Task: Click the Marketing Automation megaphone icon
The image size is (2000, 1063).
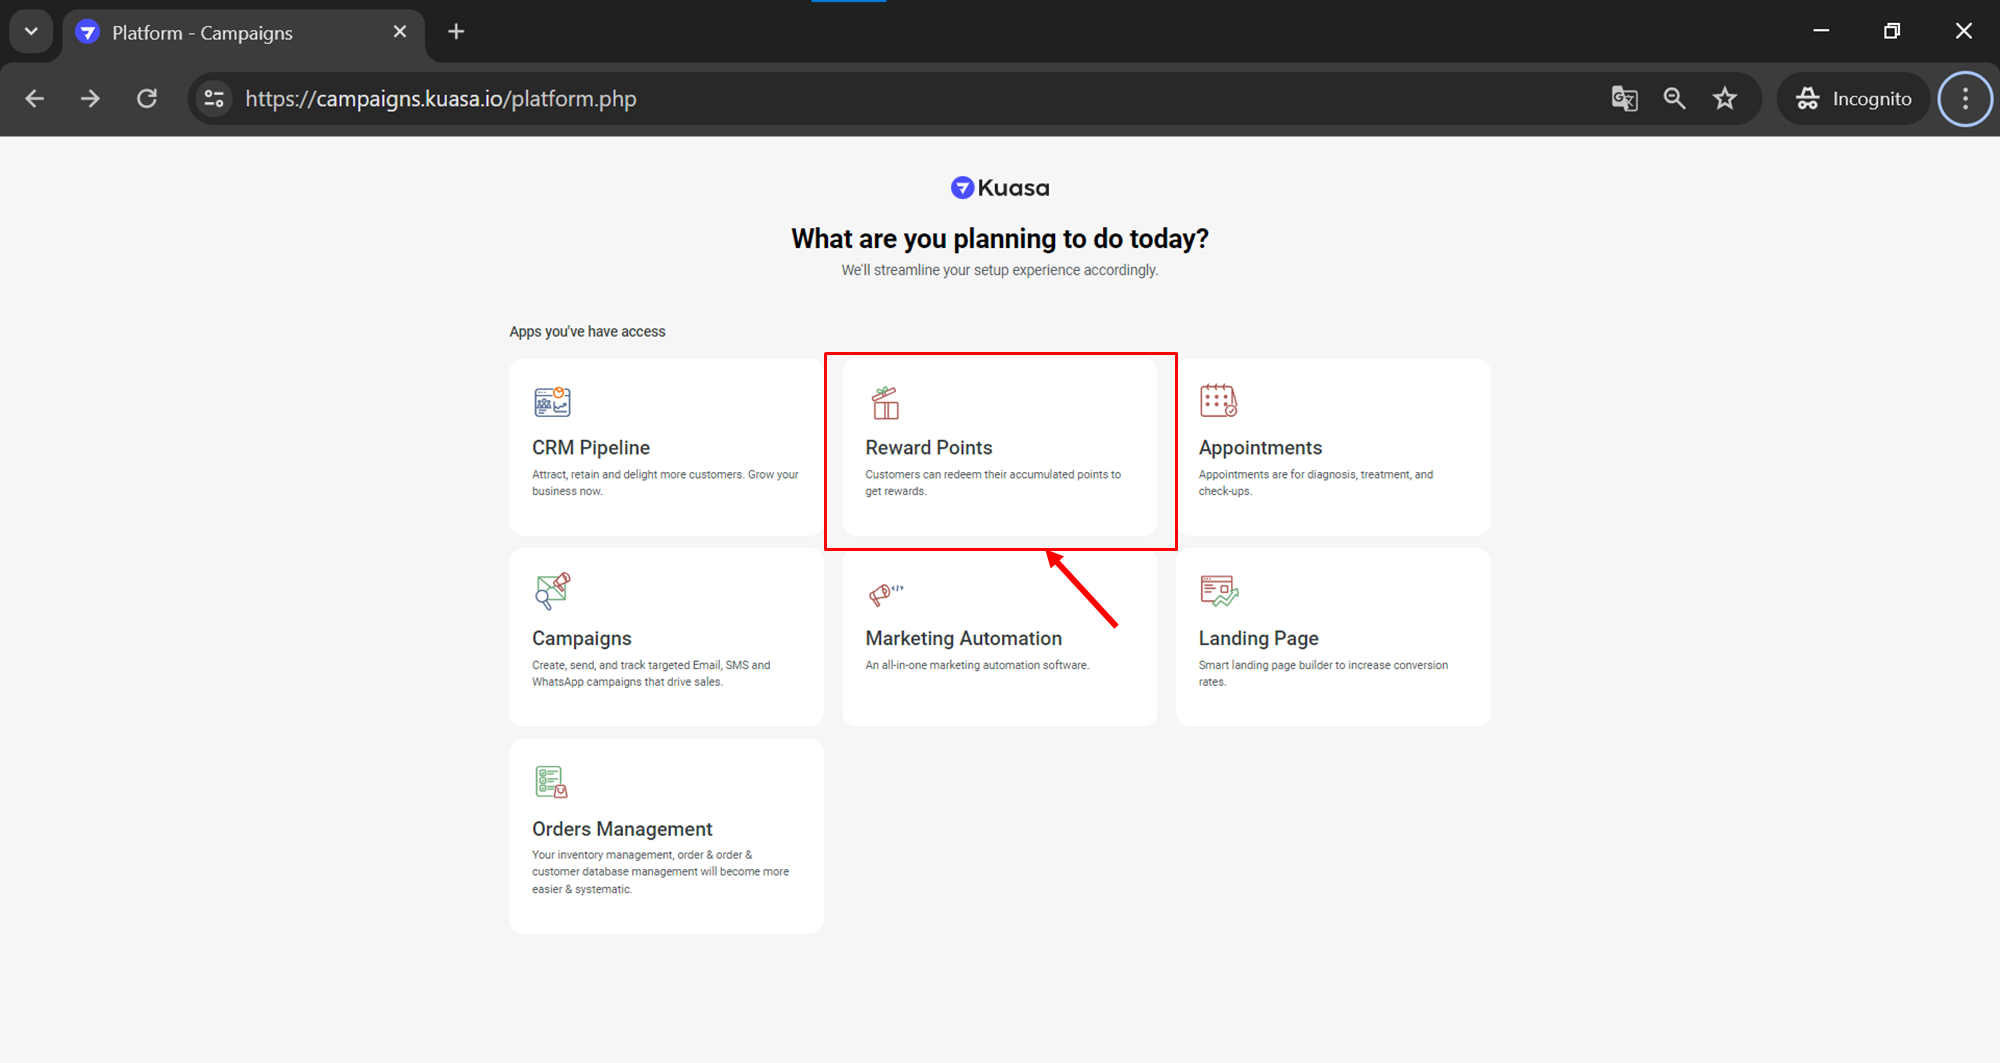Action: pos(885,594)
